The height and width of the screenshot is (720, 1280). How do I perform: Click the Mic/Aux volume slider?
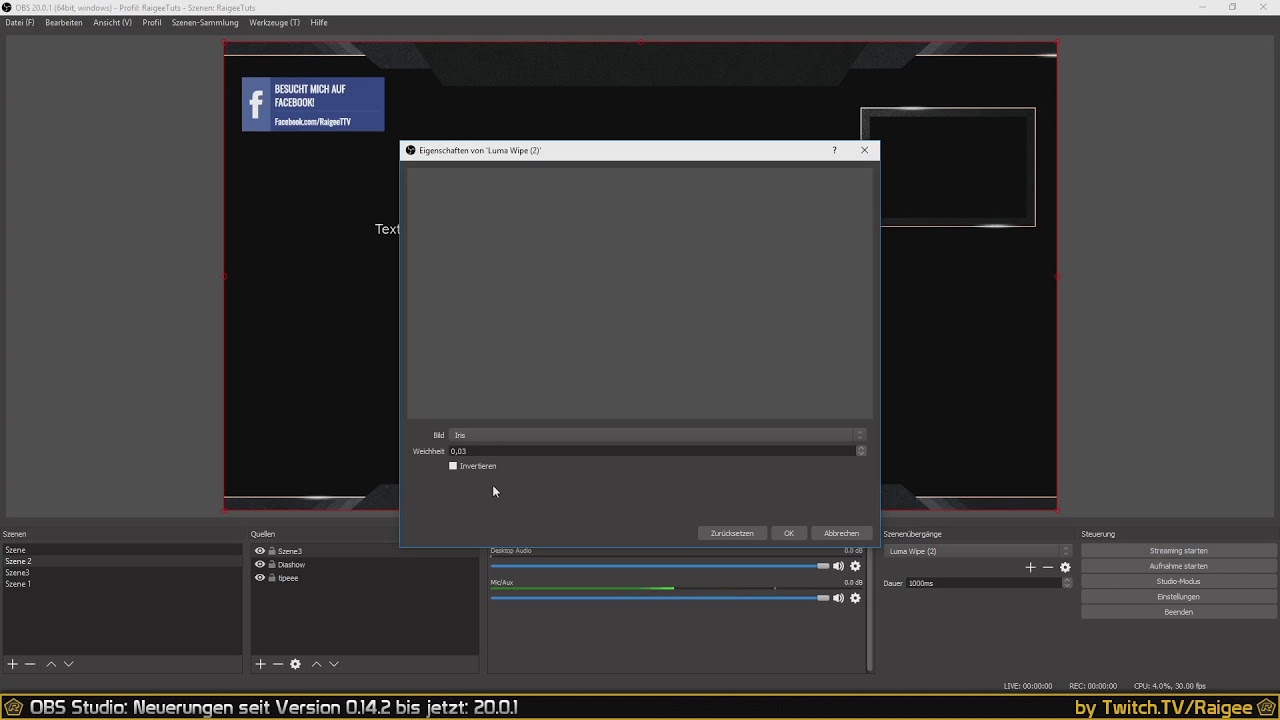click(660, 598)
